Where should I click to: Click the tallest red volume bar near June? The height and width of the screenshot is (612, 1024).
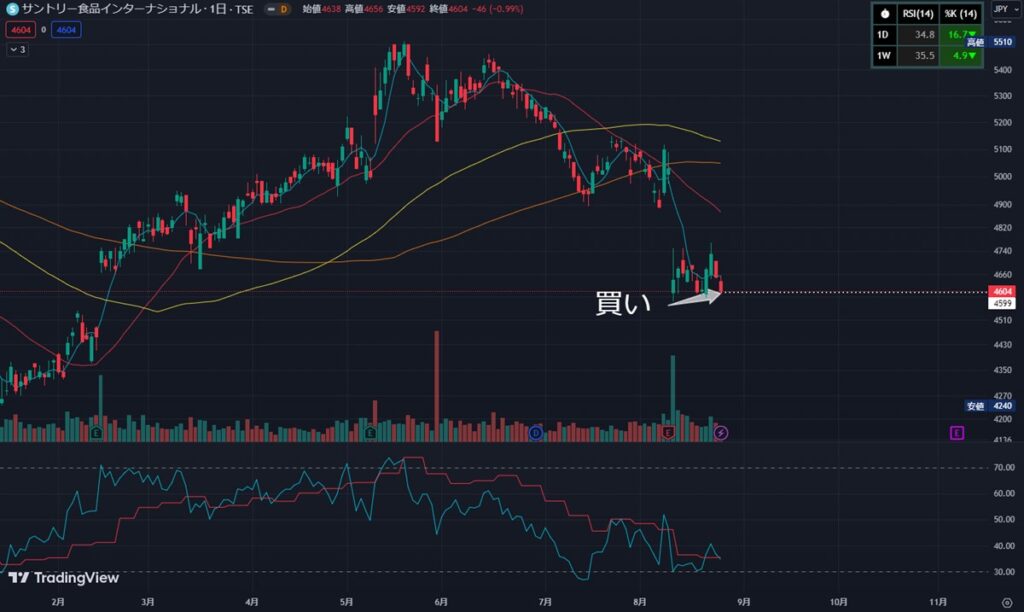pyautogui.click(x=437, y=386)
